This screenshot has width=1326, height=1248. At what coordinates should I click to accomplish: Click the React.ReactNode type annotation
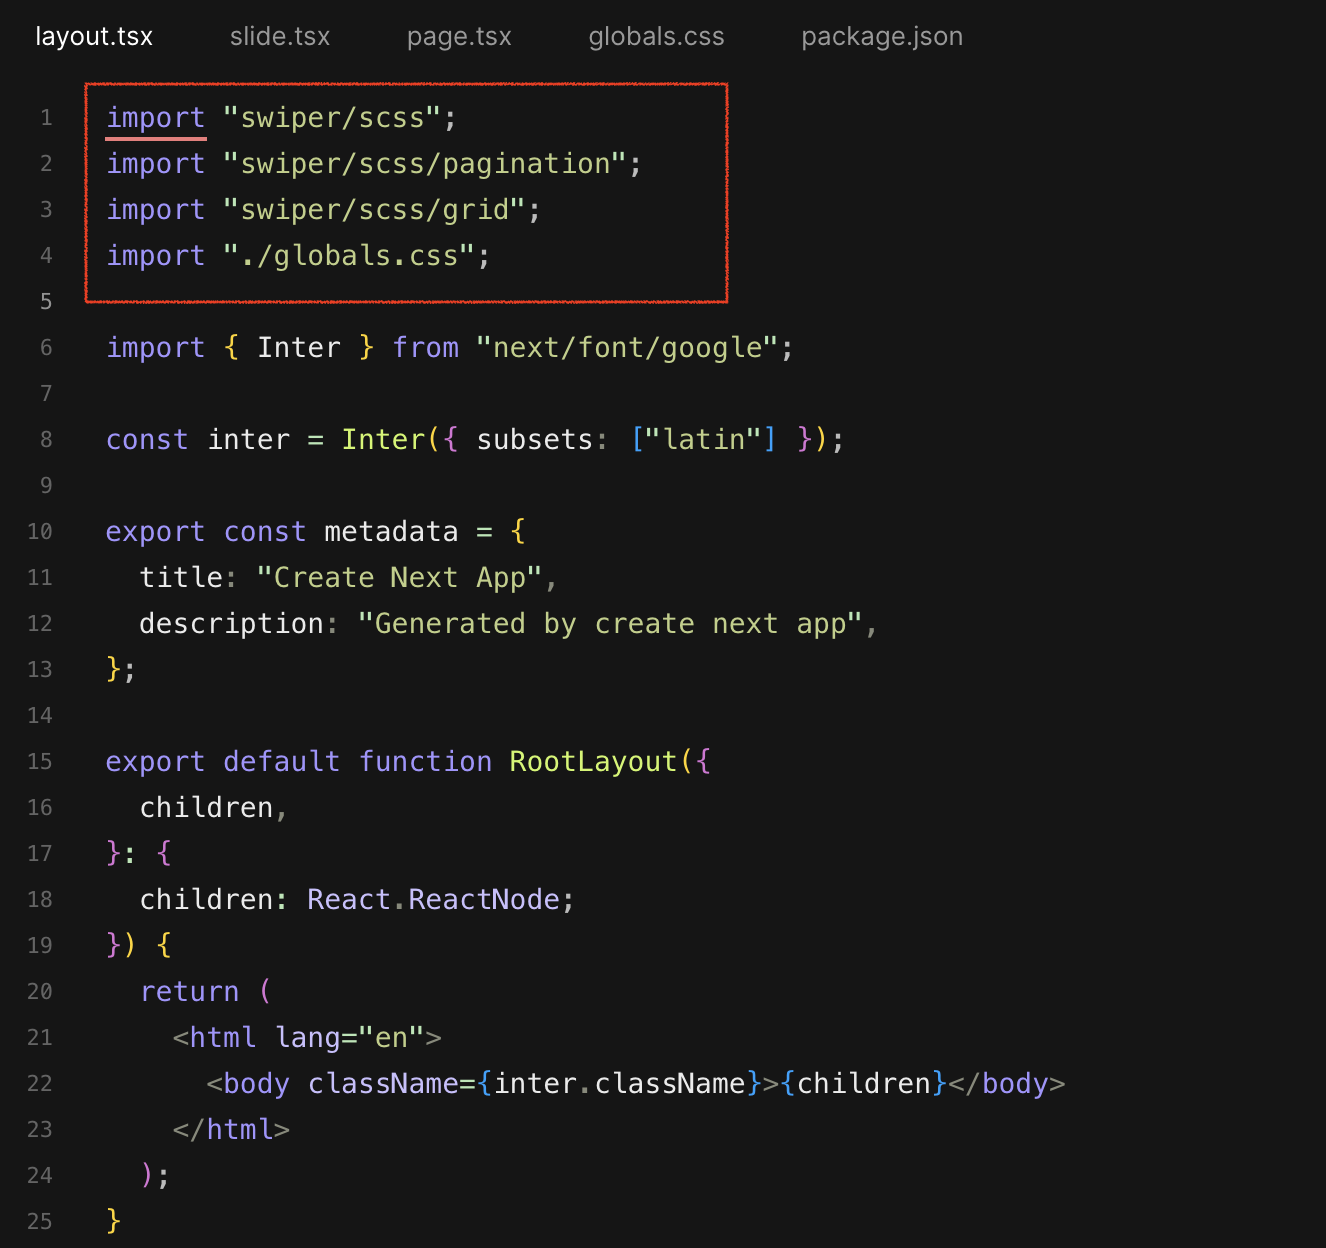(x=439, y=899)
